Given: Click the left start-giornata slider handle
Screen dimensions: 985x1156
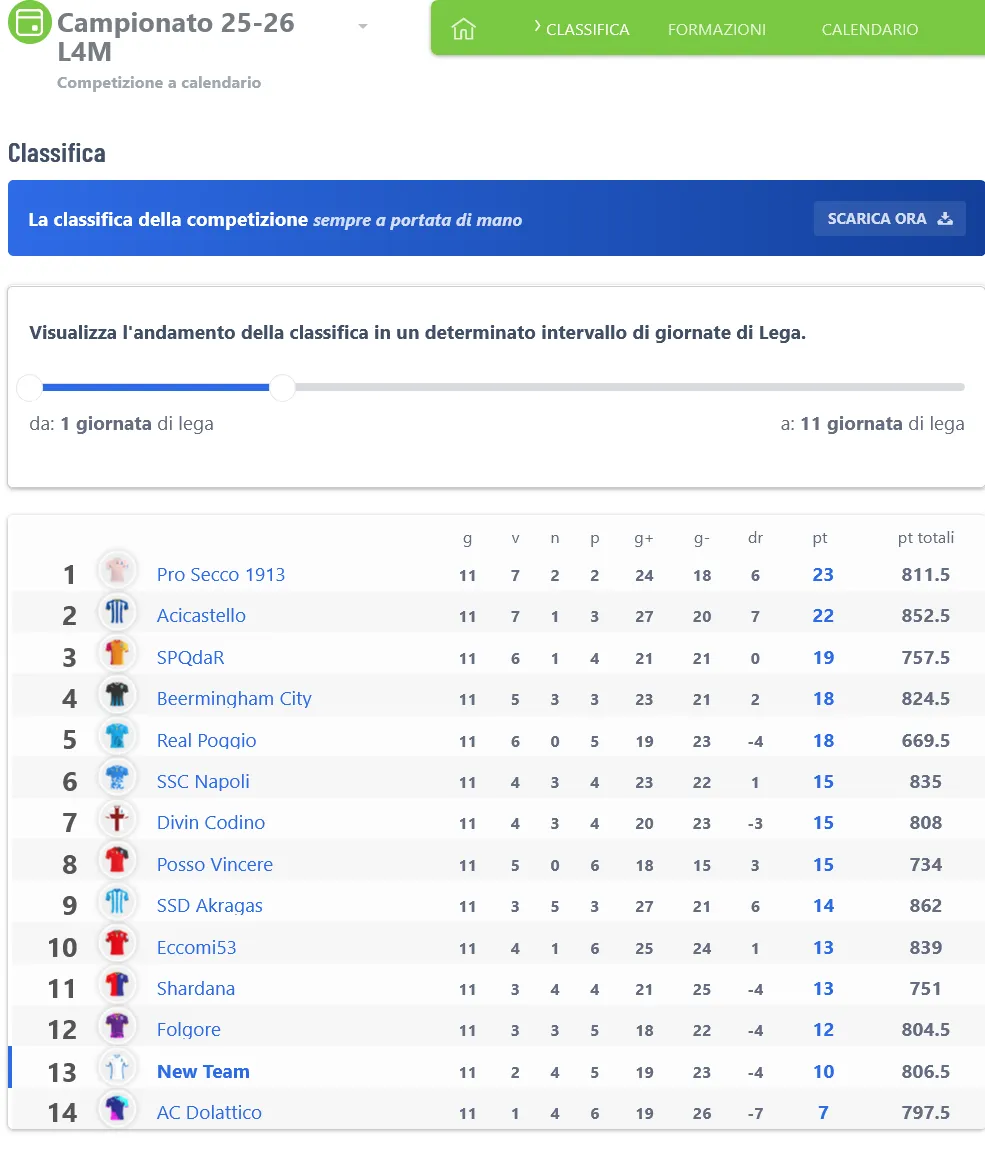Looking at the screenshot, I should pos(30,387).
